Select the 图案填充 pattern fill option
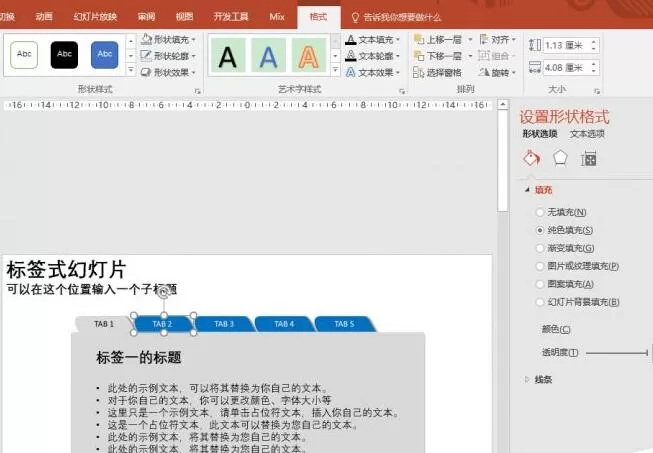The height and width of the screenshot is (453, 653). tap(565, 284)
